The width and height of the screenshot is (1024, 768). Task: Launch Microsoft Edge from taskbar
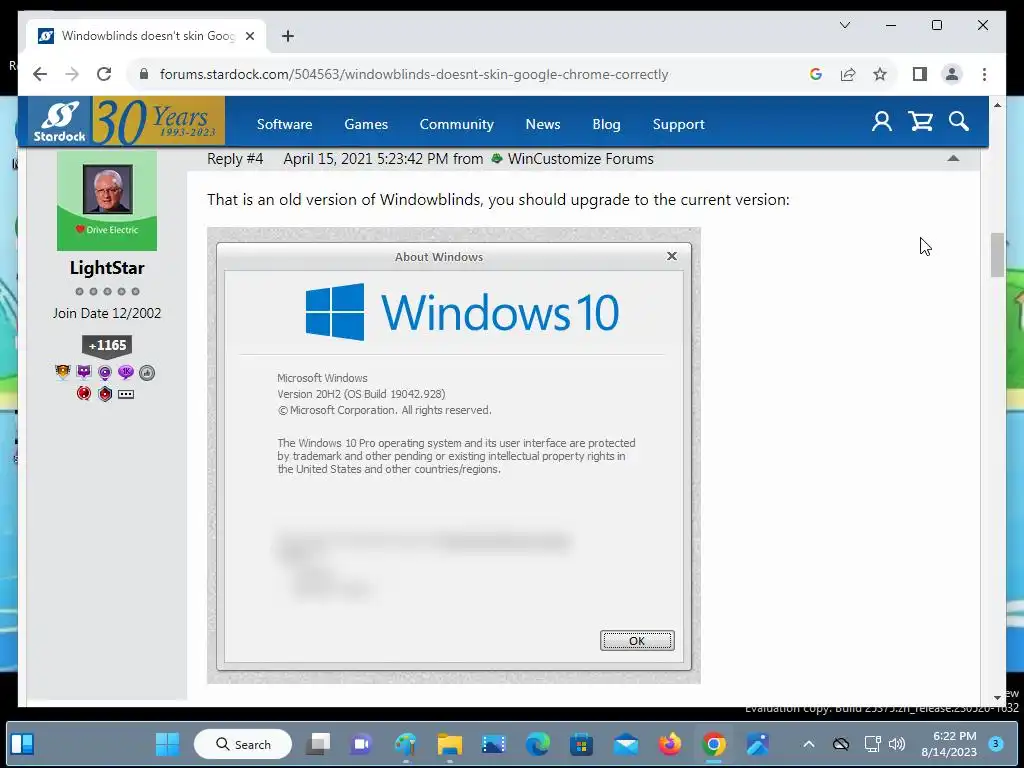click(x=537, y=744)
